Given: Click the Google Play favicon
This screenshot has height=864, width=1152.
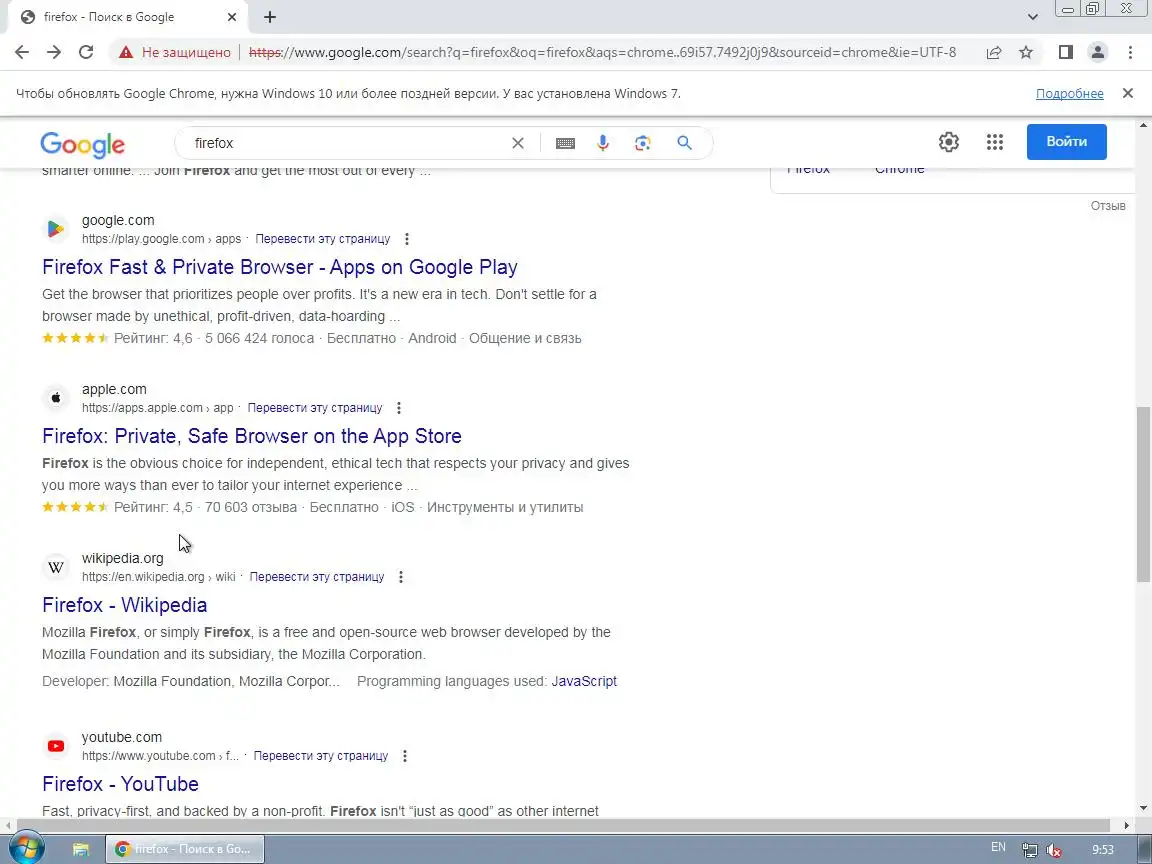Looking at the screenshot, I should 56,229.
